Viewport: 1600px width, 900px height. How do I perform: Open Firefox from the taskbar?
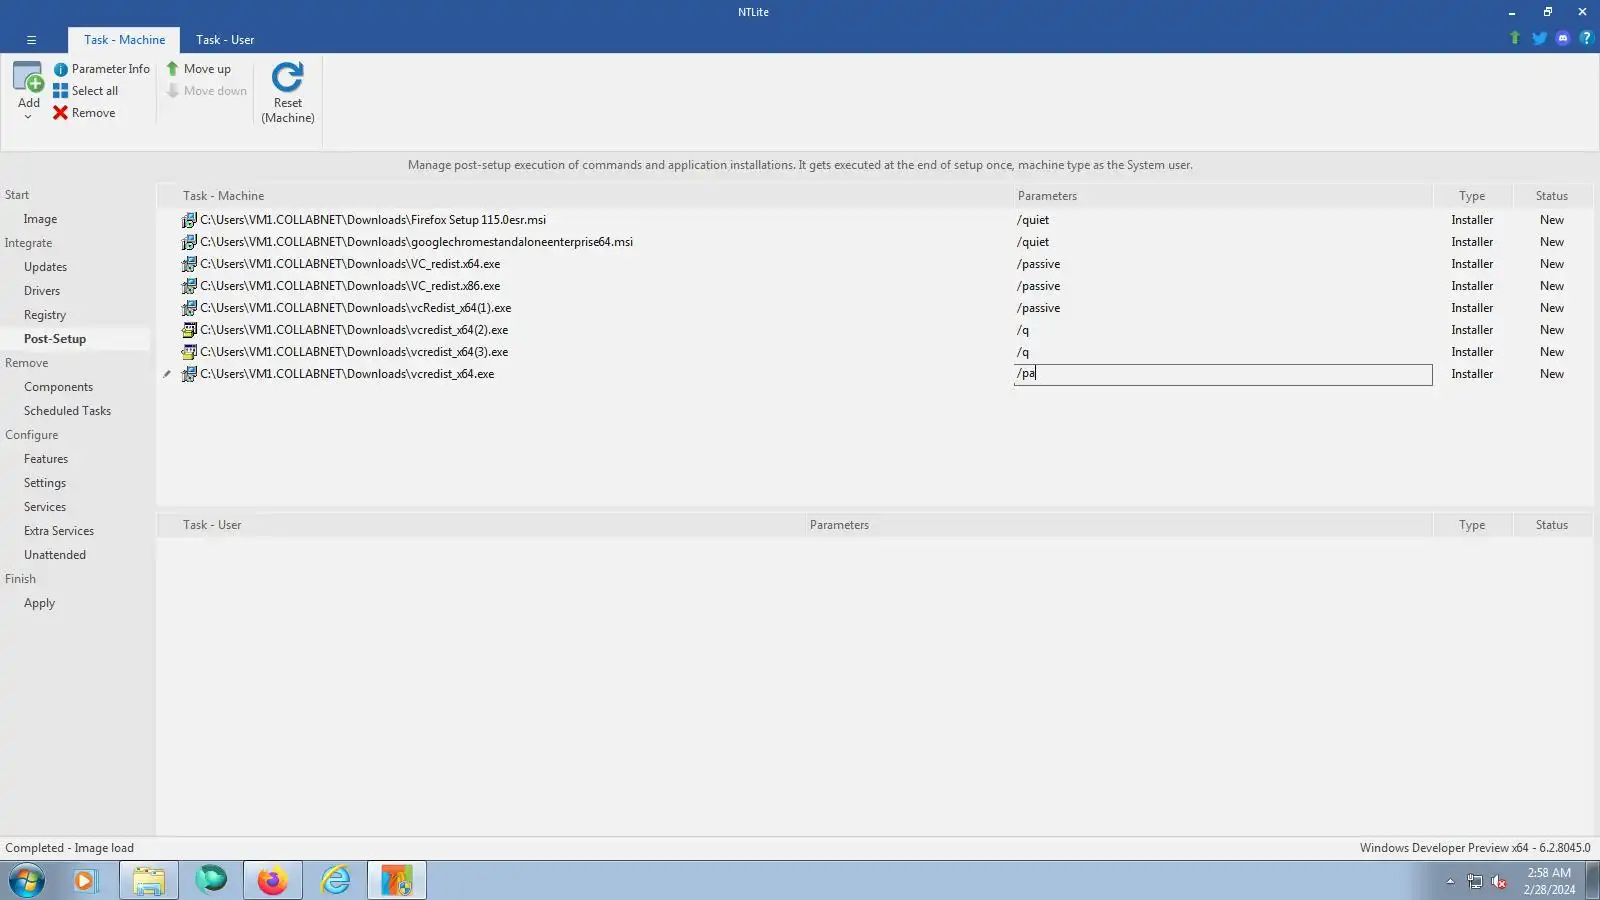click(x=272, y=881)
